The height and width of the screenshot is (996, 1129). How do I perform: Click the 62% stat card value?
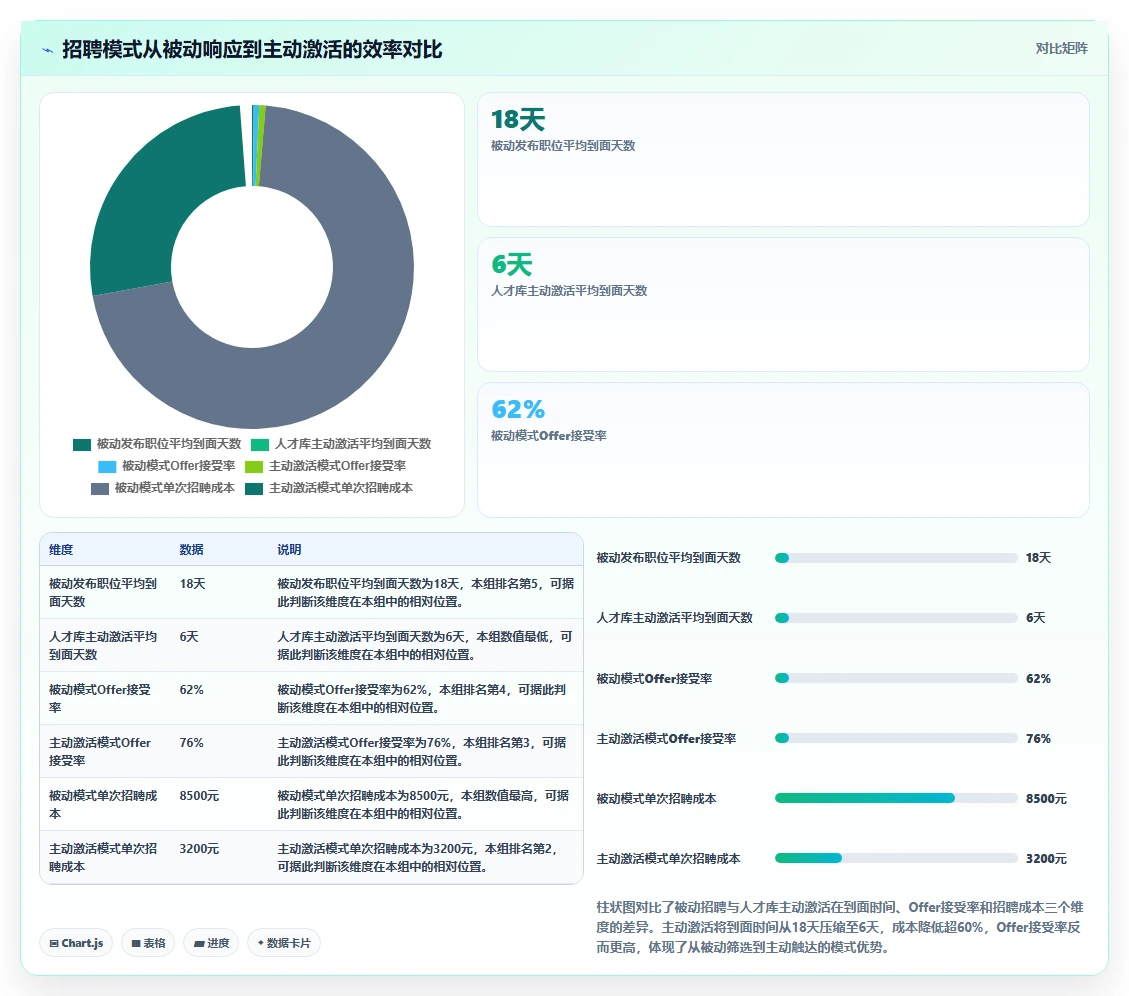pos(518,409)
